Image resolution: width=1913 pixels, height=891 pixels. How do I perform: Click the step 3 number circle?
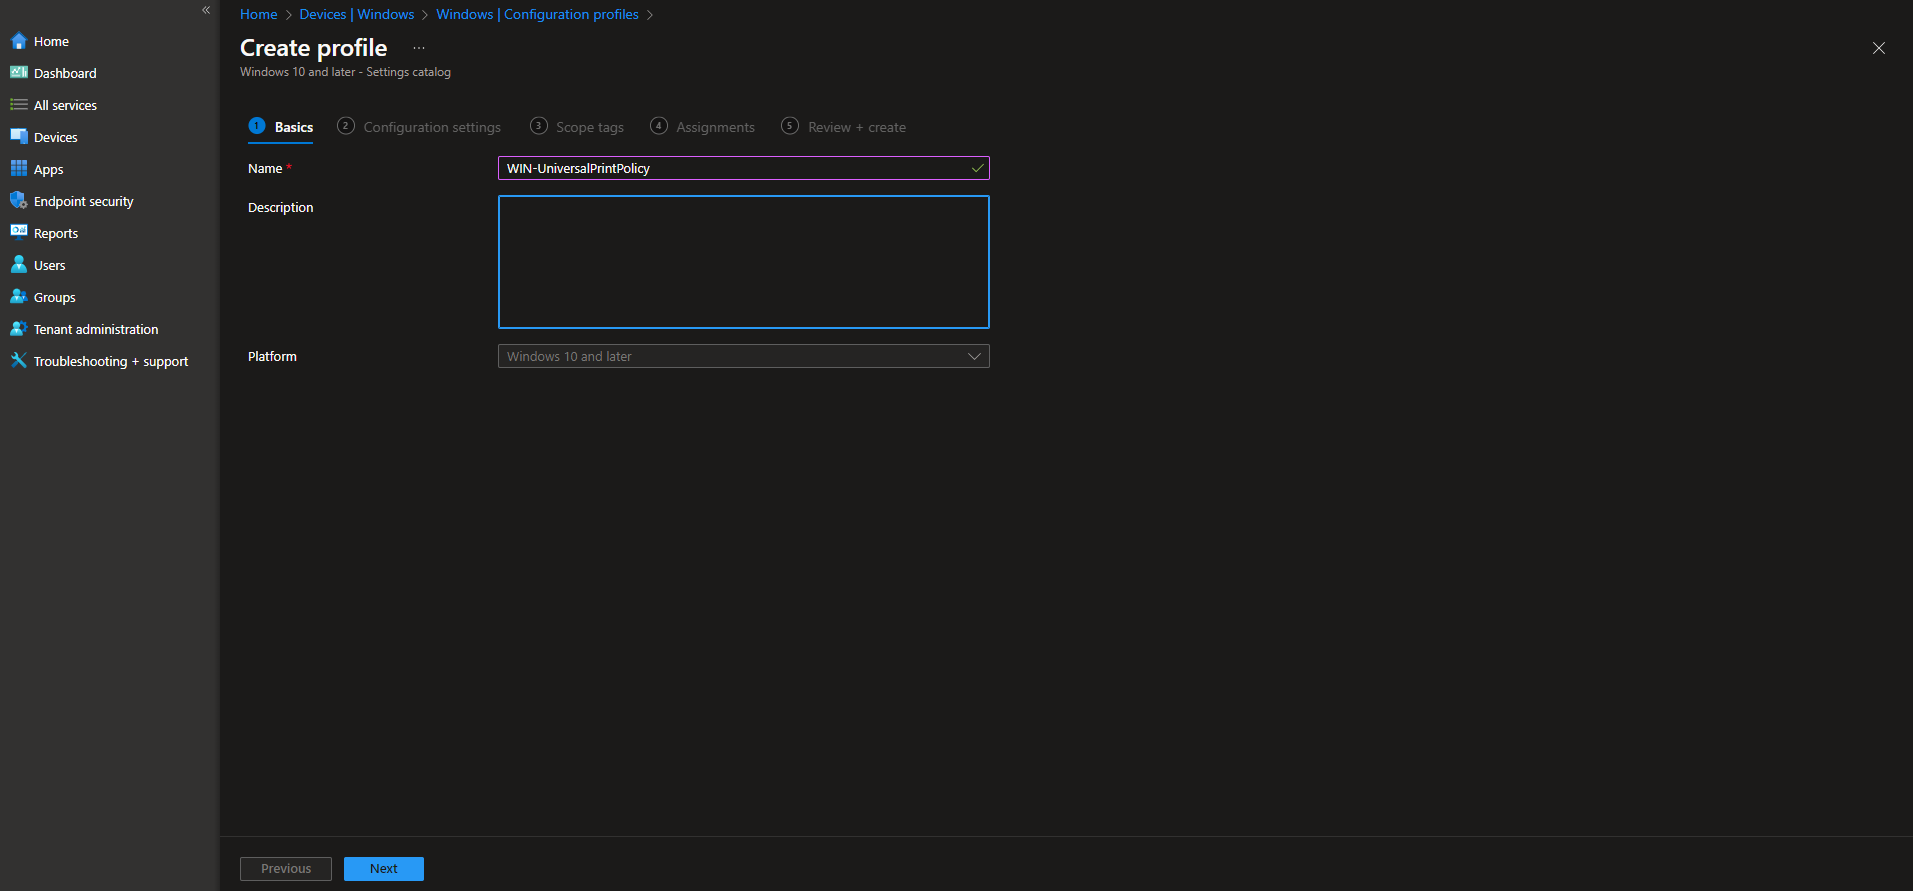click(539, 126)
